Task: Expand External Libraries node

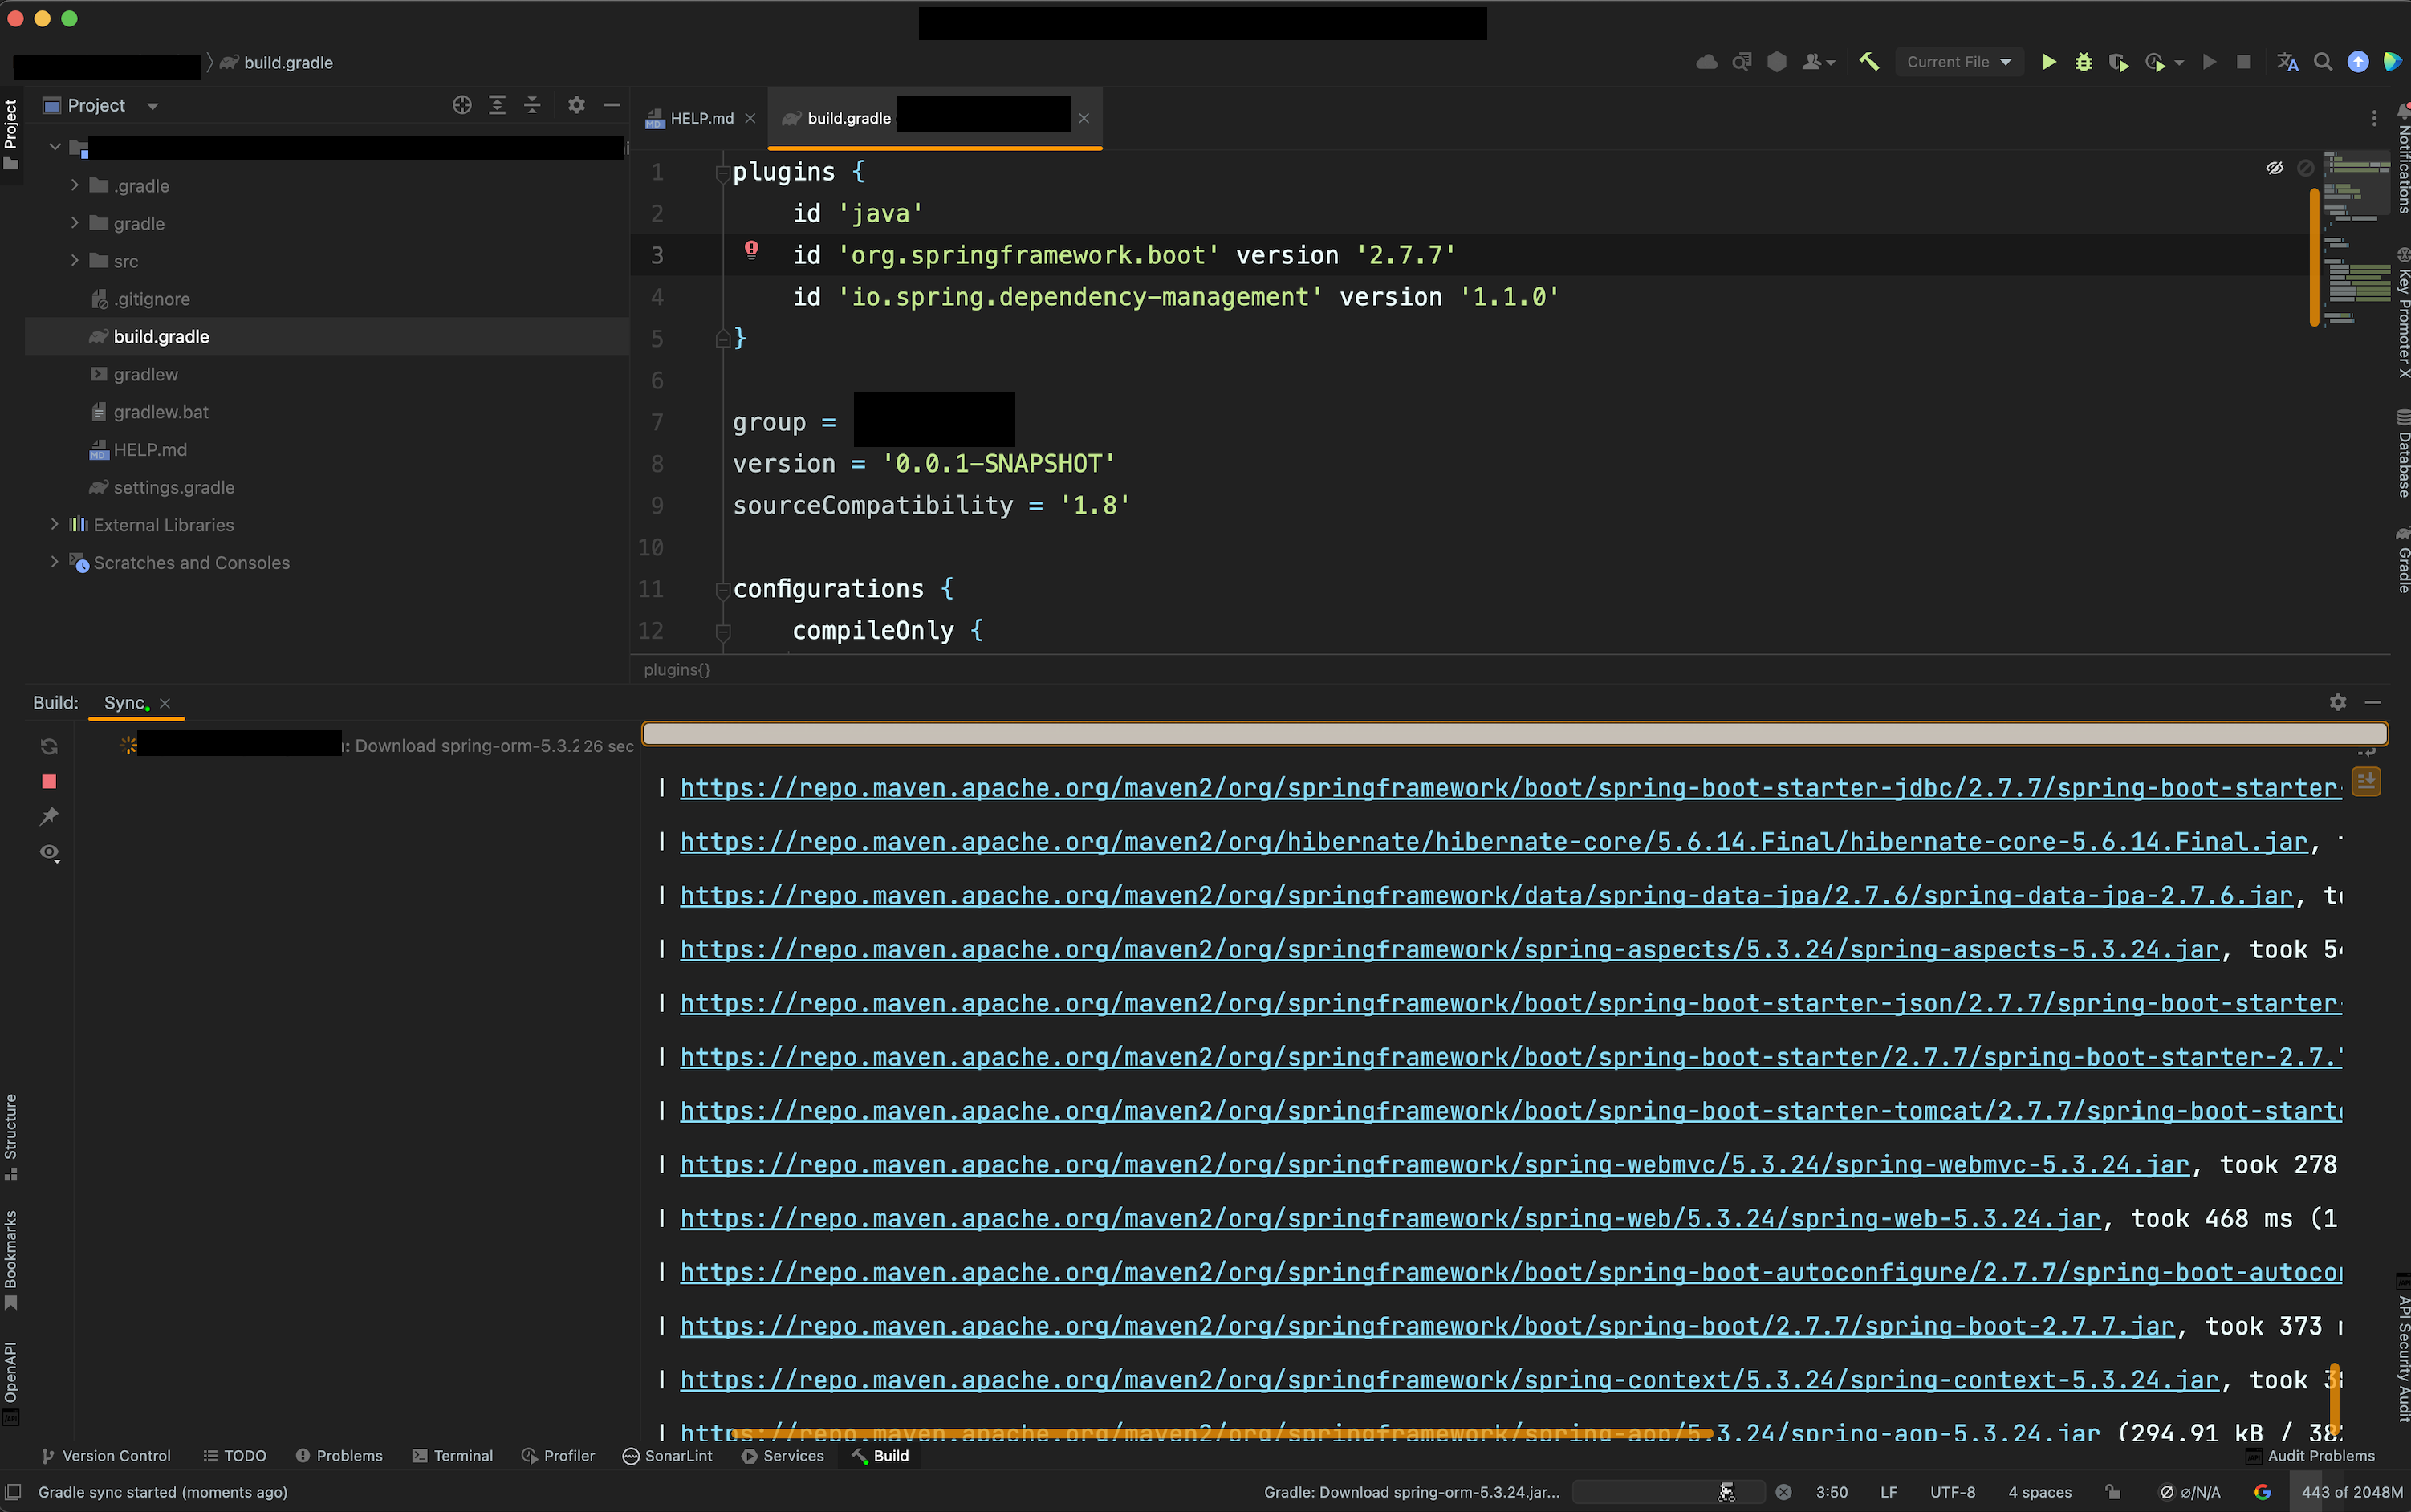Action: click(55, 525)
